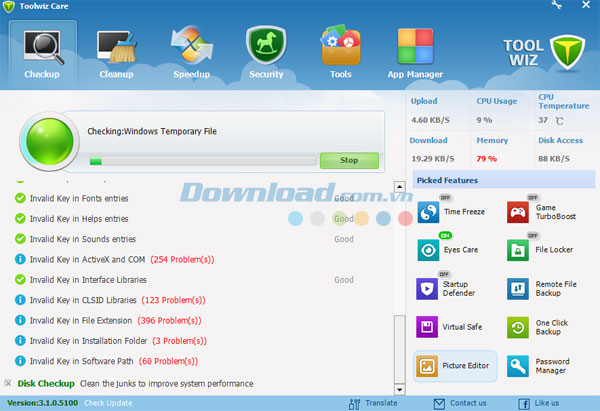This screenshot has width=600, height=411.
Task: Launch the File Locker icon
Action: tap(518, 250)
